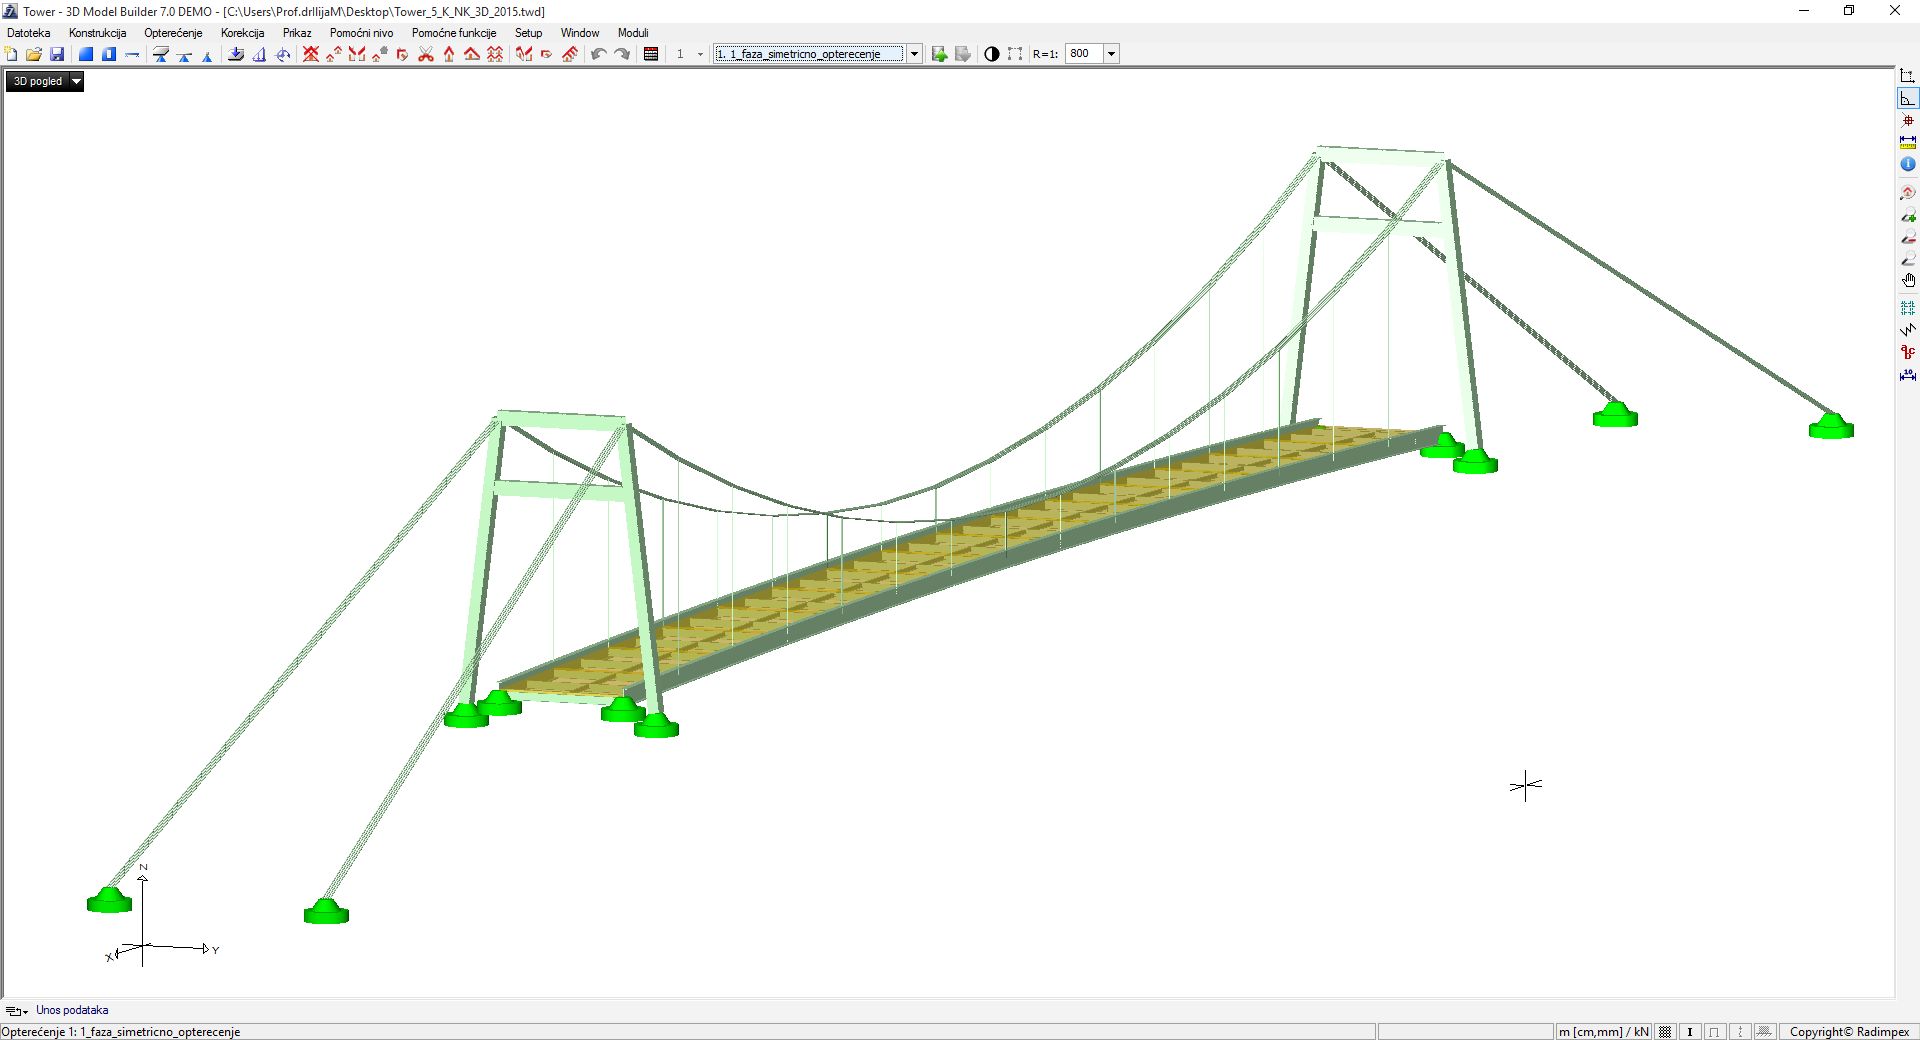1920x1040 pixels.
Task: Click the zoom in magnifier icon
Action: point(1908,215)
